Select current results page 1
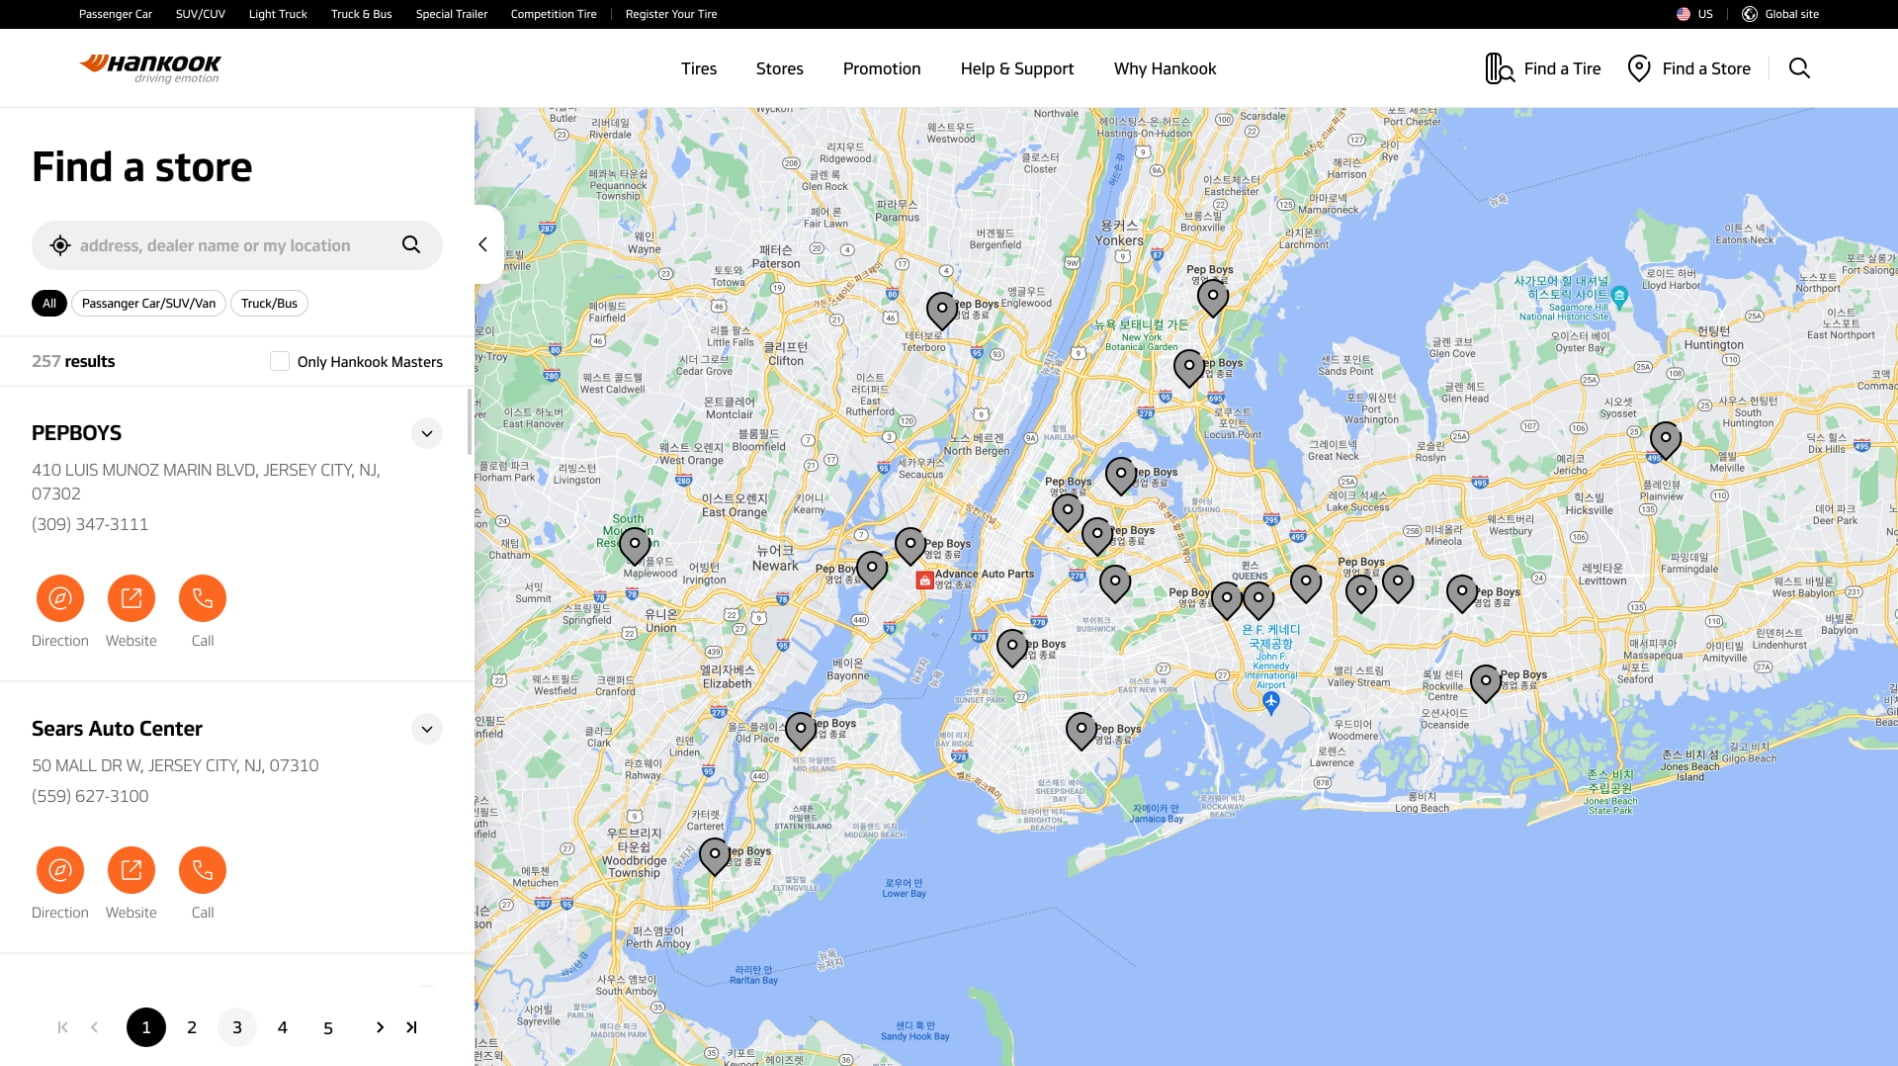Image resolution: width=1898 pixels, height=1066 pixels. (x=146, y=1027)
